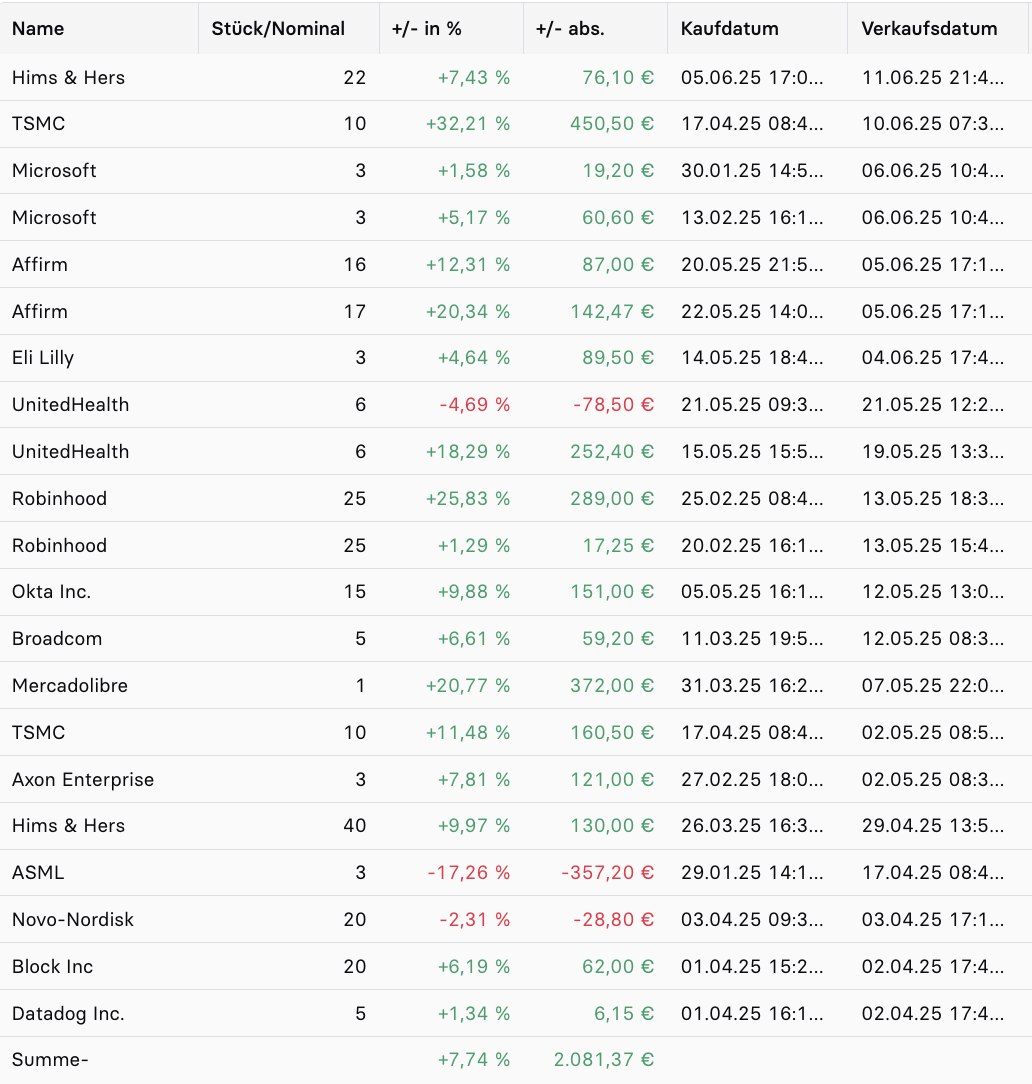Select the Broadcom trade row
The image size is (1032, 1084).
point(516,639)
